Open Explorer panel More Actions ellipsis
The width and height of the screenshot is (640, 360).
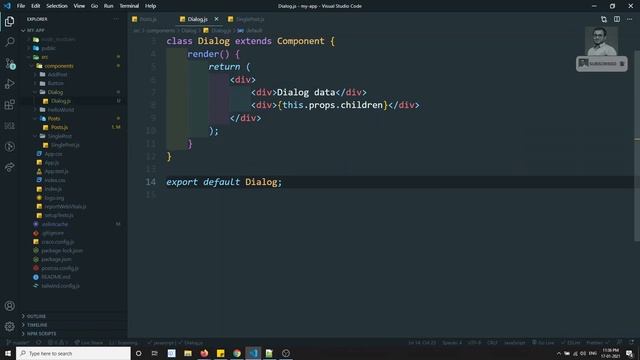pyautogui.click(x=116, y=19)
